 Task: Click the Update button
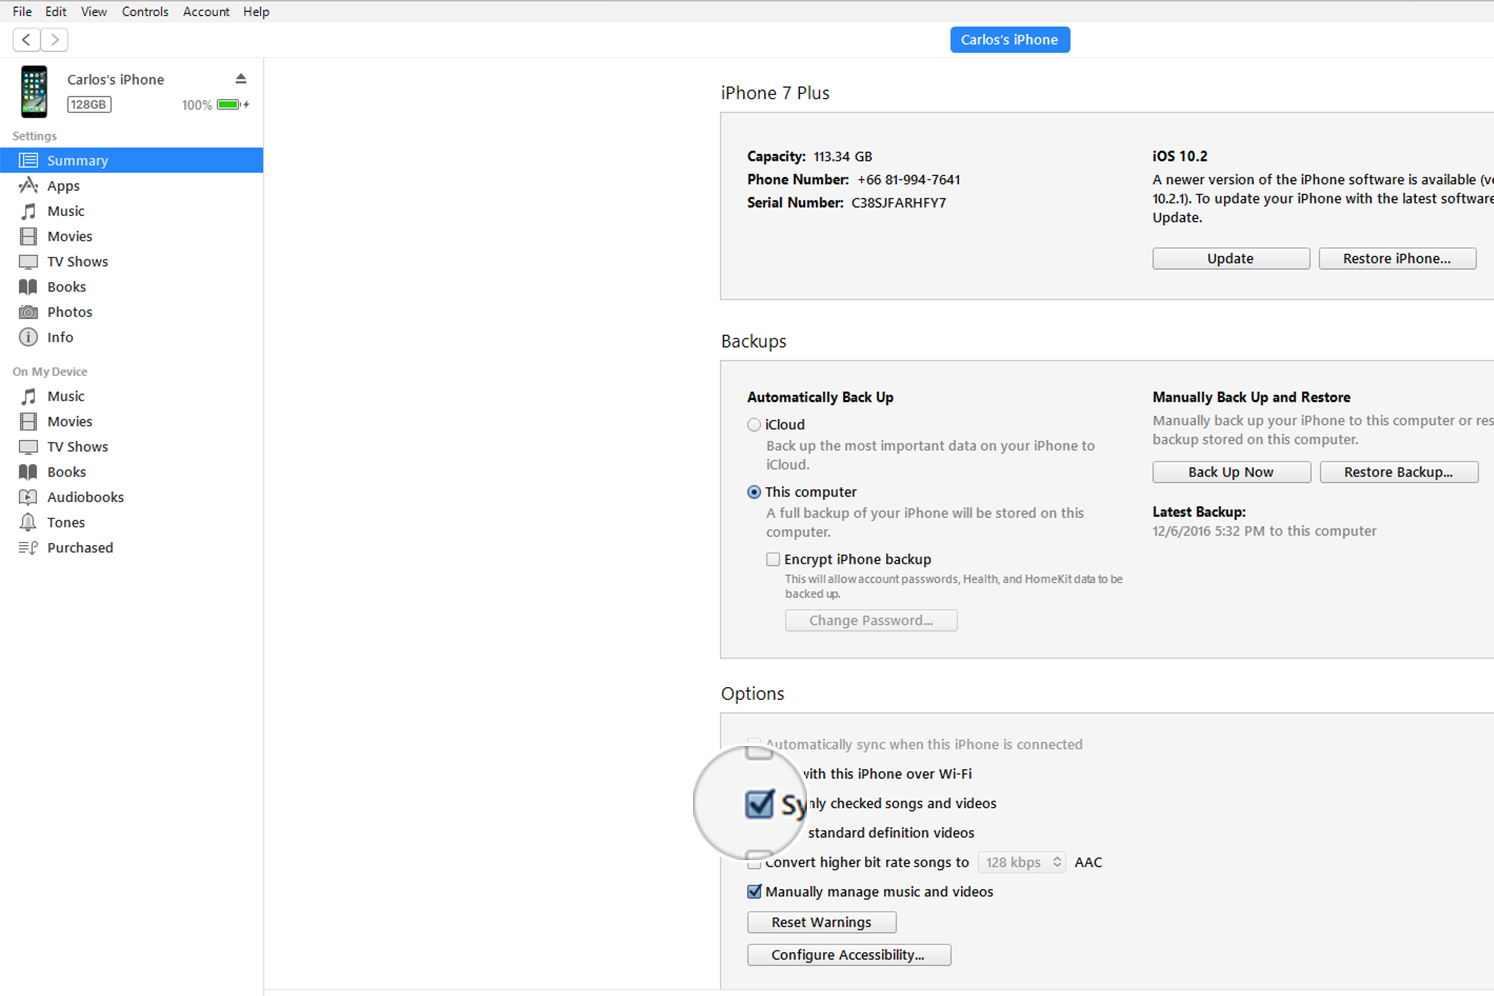coord(1231,259)
